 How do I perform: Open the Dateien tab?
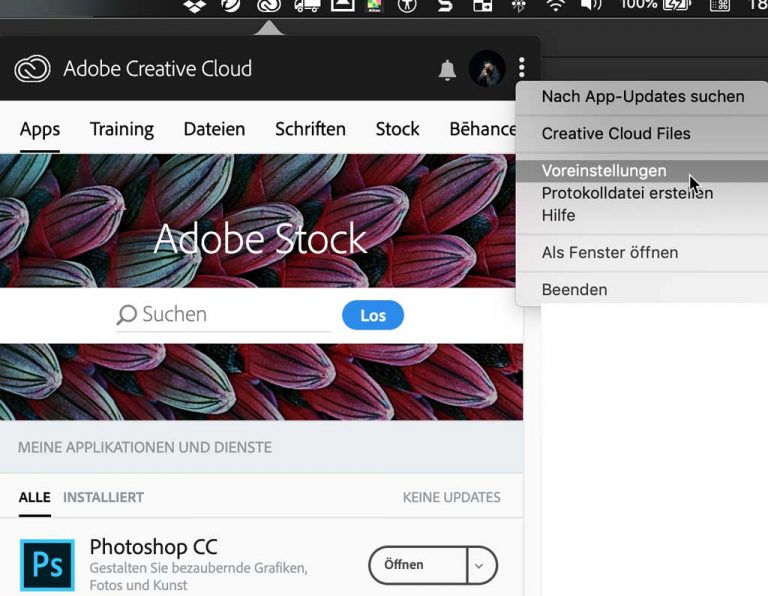(x=214, y=129)
